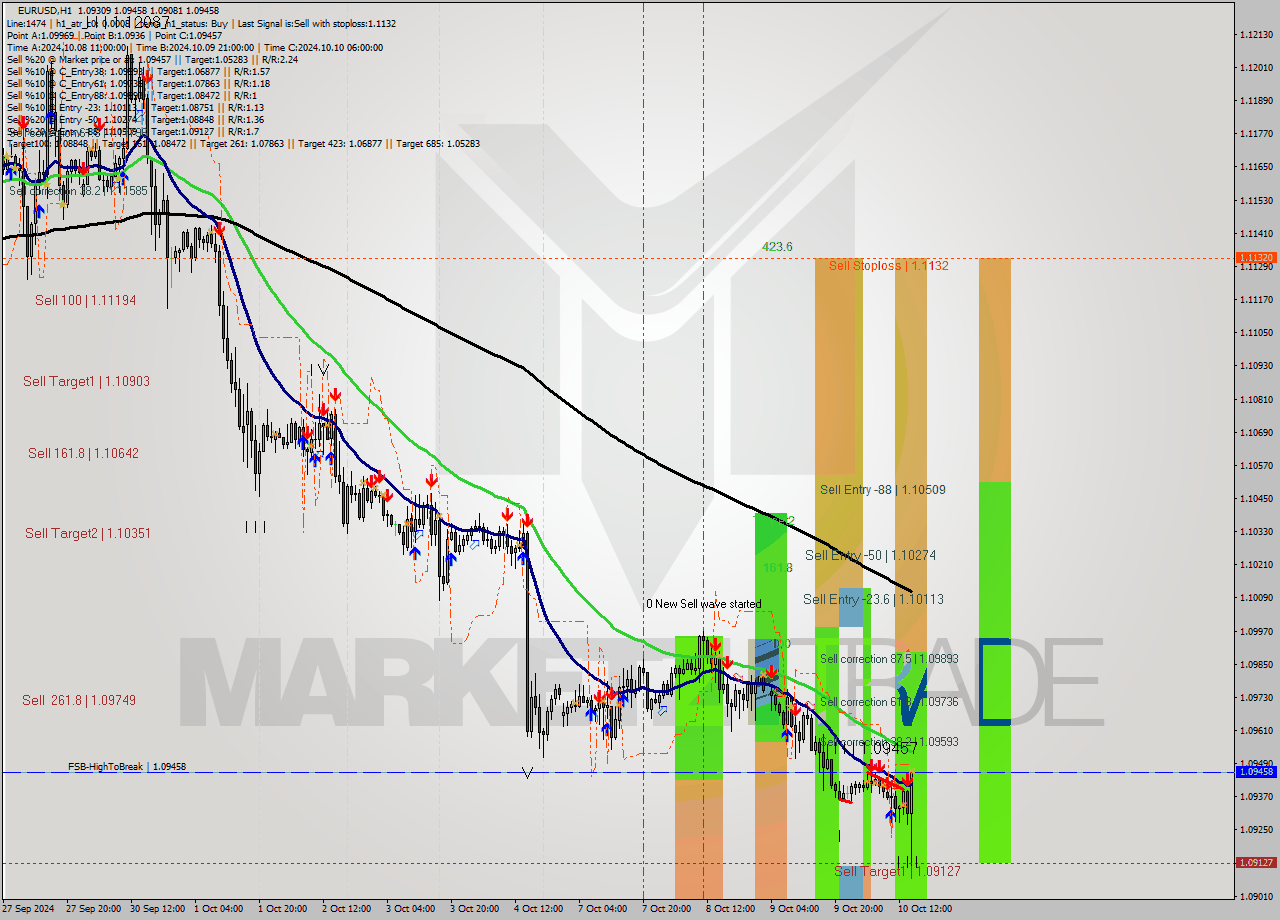
Task: Click the 1.12010 price axis value
Action: (1255, 68)
